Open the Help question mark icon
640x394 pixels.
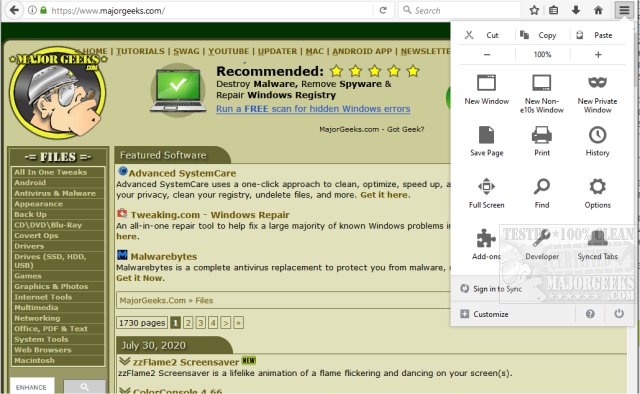click(590, 314)
